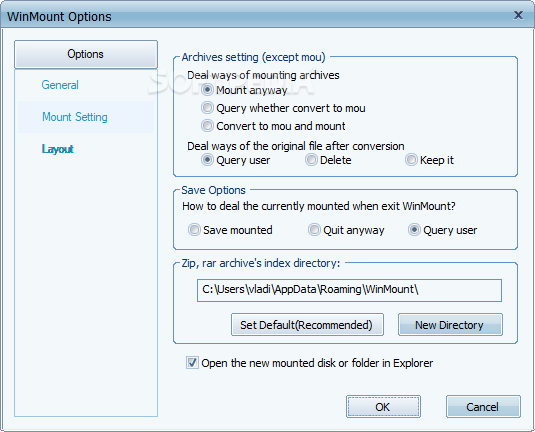Select Query user in Save Options
This screenshot has width=535, height=432.
coord(414,230)
